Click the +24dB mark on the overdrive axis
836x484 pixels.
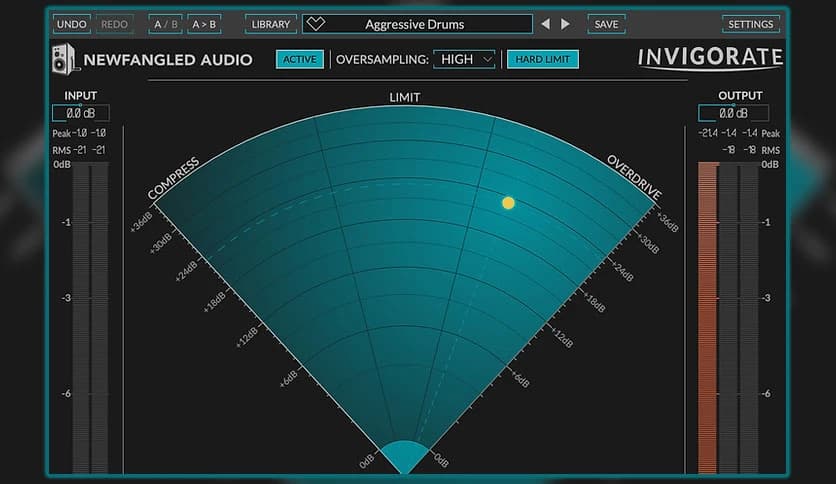(x=622, y=271)
